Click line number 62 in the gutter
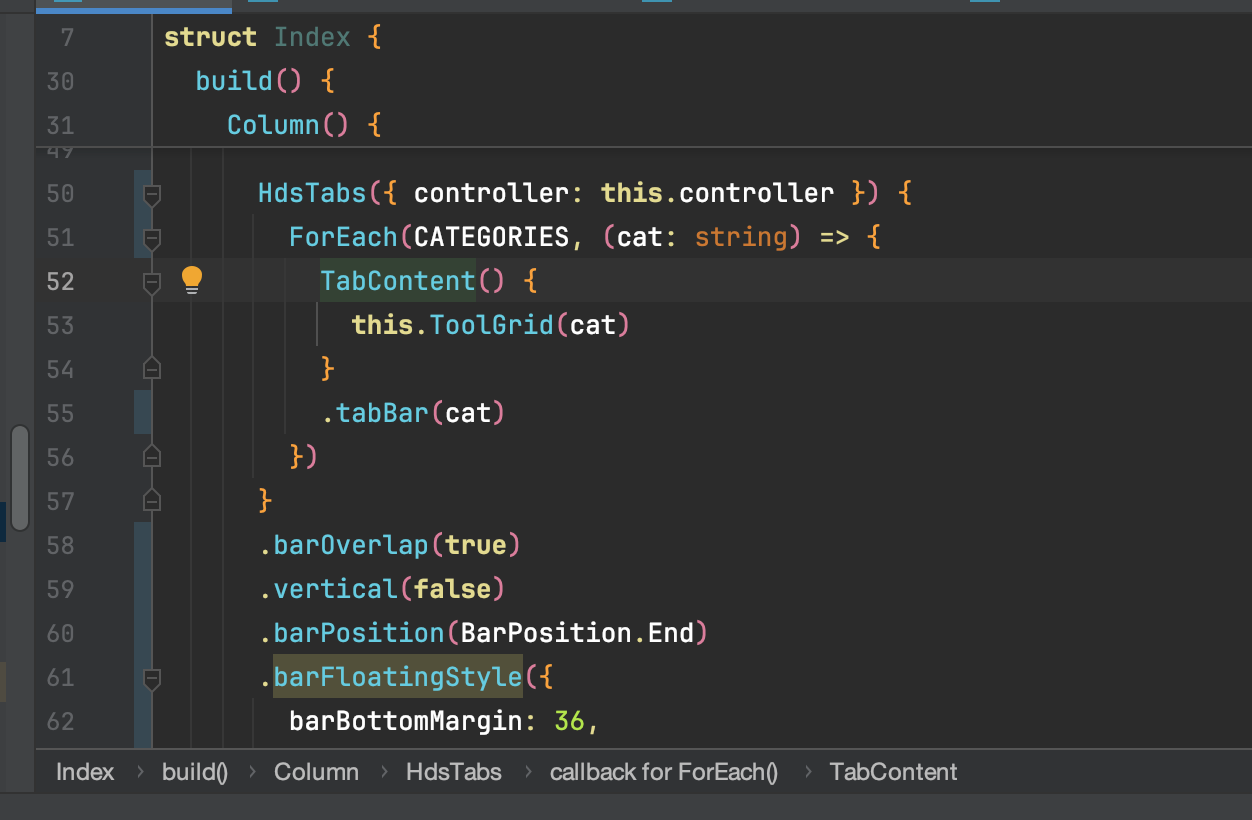 (60, 721)
